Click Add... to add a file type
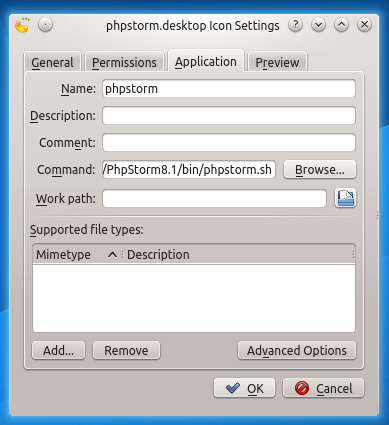The image size is (389, 425). pyautogui.click(x=58, y=350)
